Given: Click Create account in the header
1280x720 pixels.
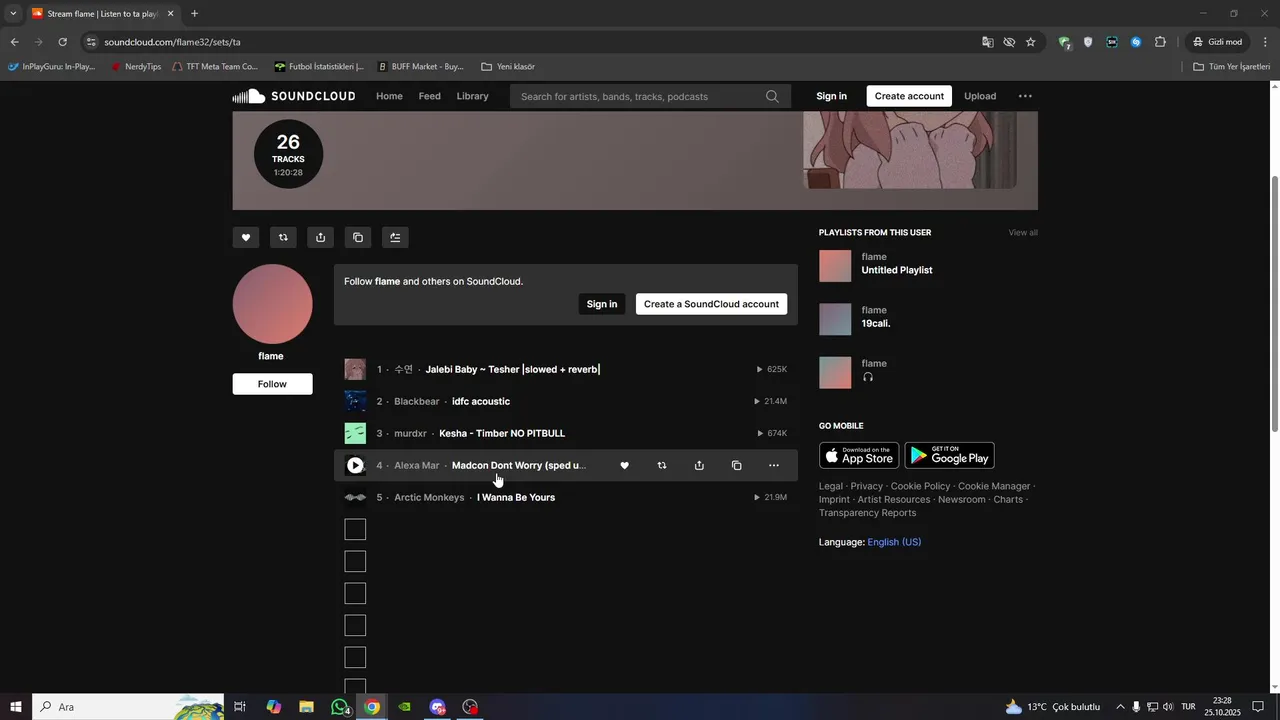Looking at the screenshot, I should point(909,96).
